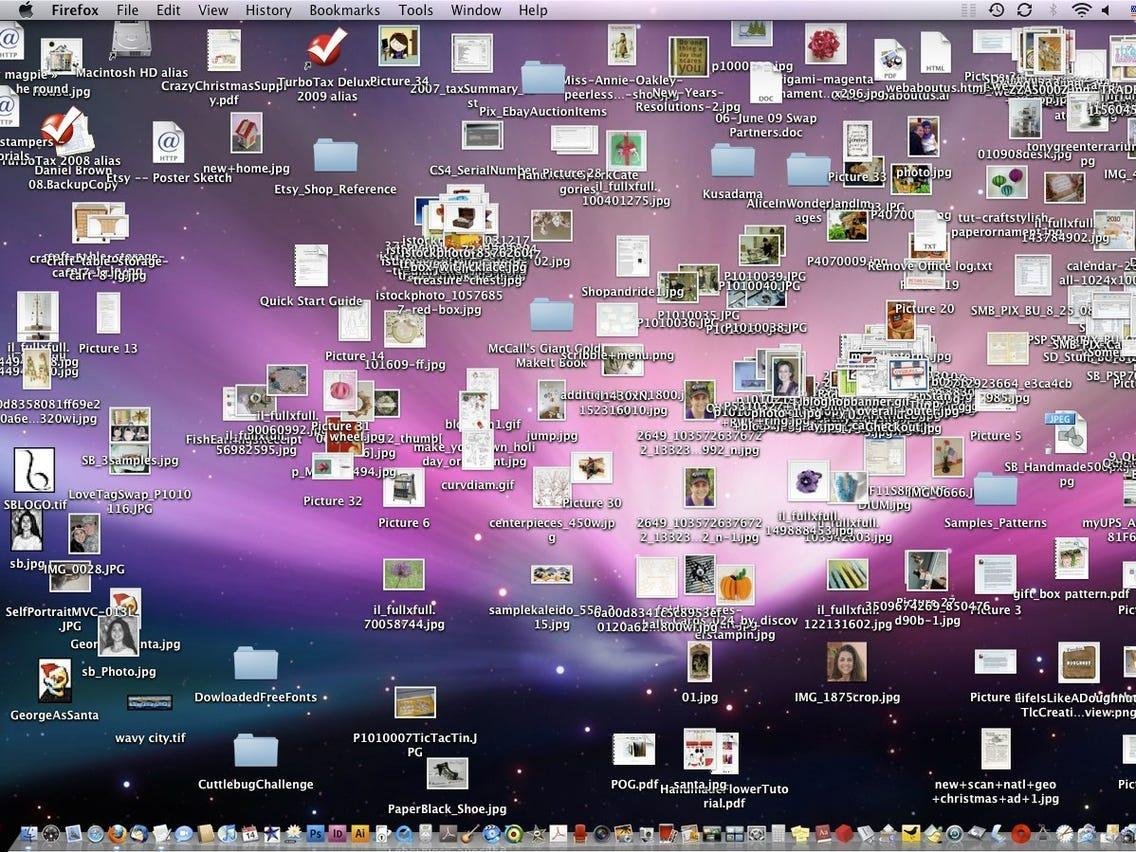Viewport: 1136px width, 852px height.
Task: Select the wavy city.tif file
Action: [149, 702]
